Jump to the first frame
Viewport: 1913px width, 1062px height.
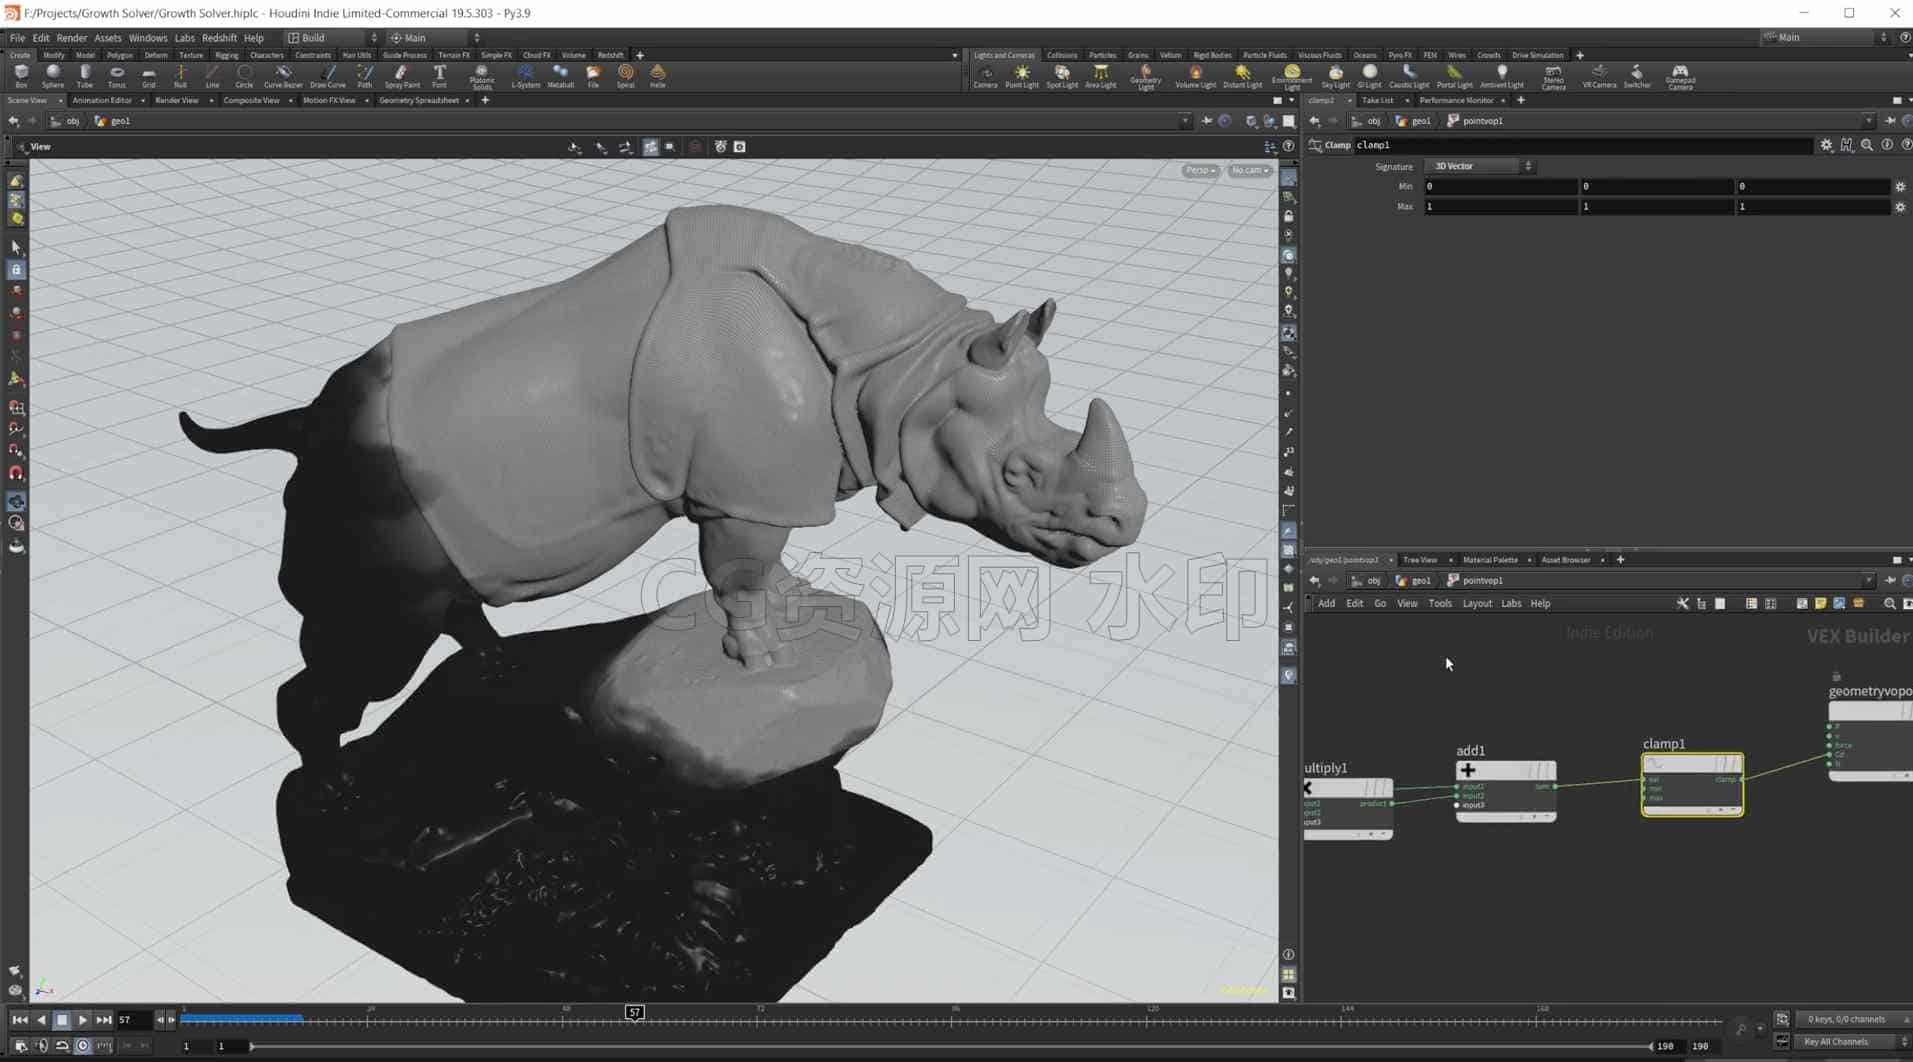pyautogui.click(x=19, y=1019)
